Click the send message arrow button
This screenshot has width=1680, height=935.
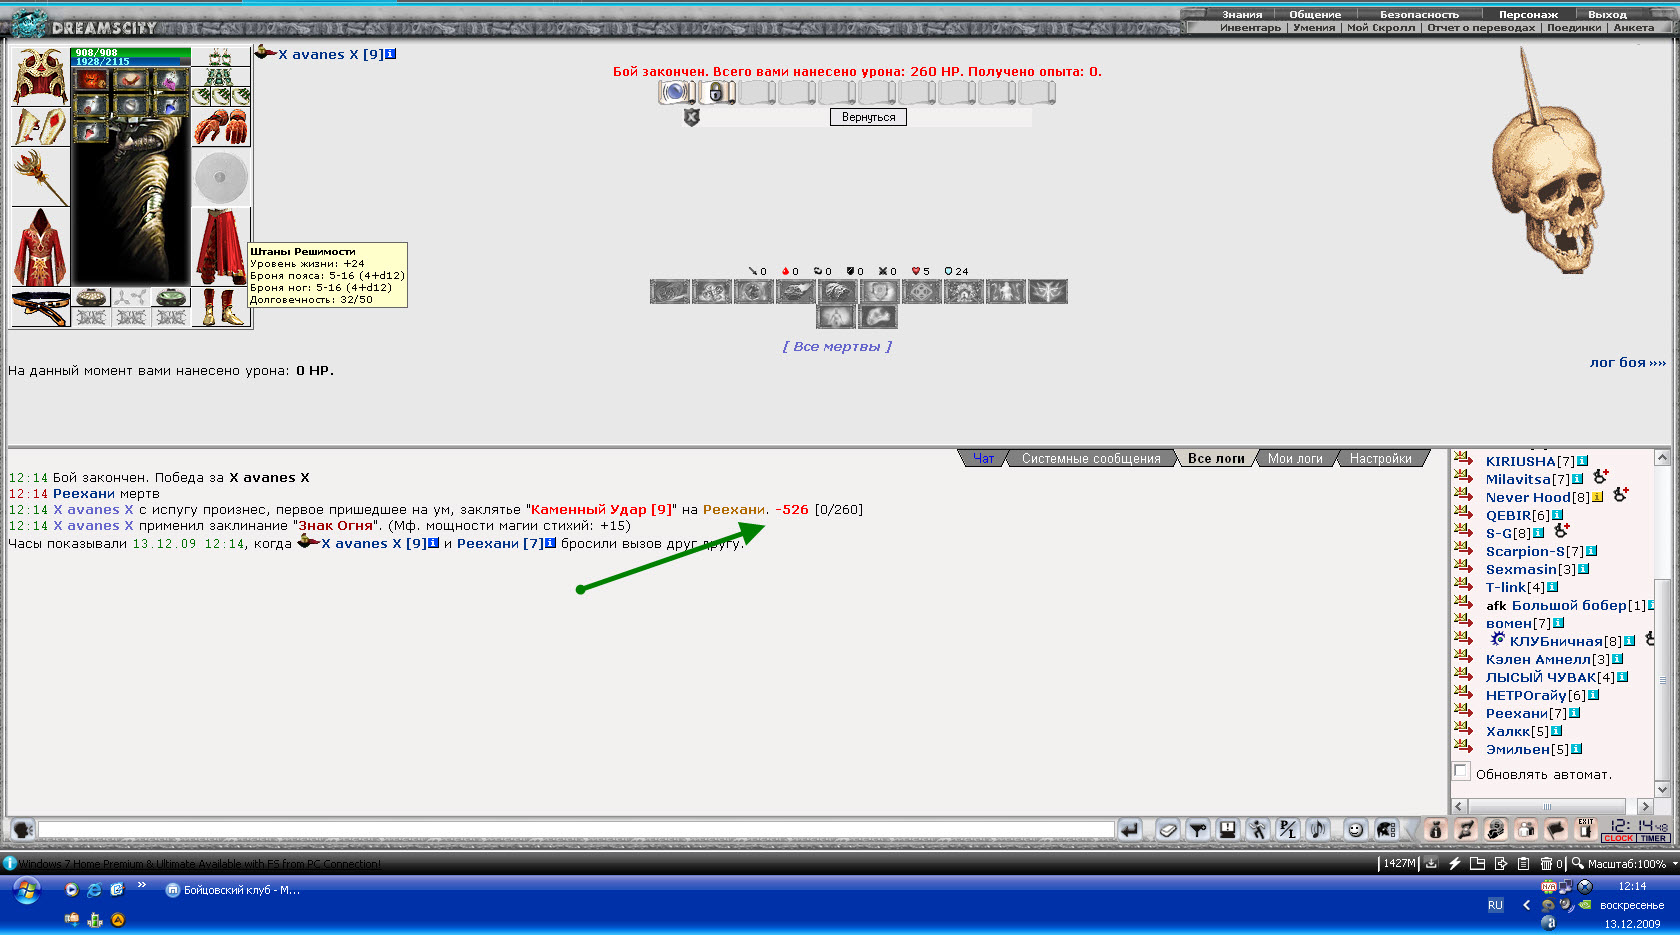(x=1130, y=829)
